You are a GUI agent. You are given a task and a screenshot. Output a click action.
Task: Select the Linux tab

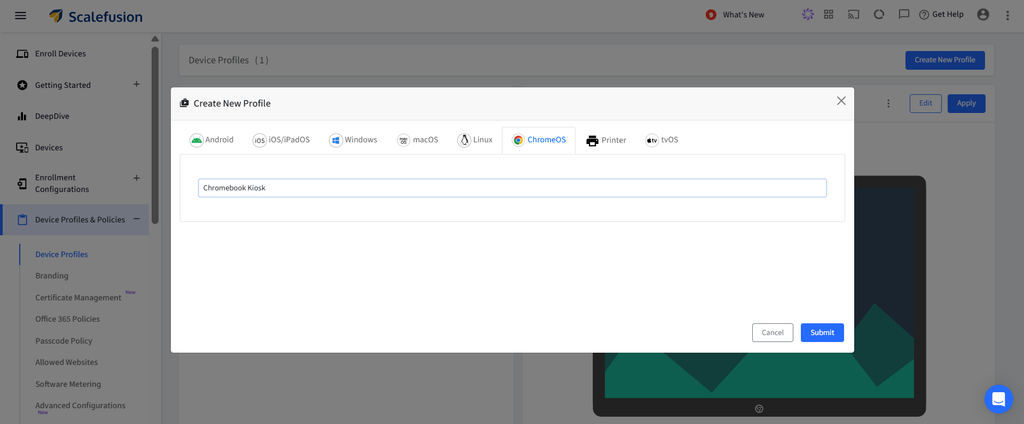[475, 140]
